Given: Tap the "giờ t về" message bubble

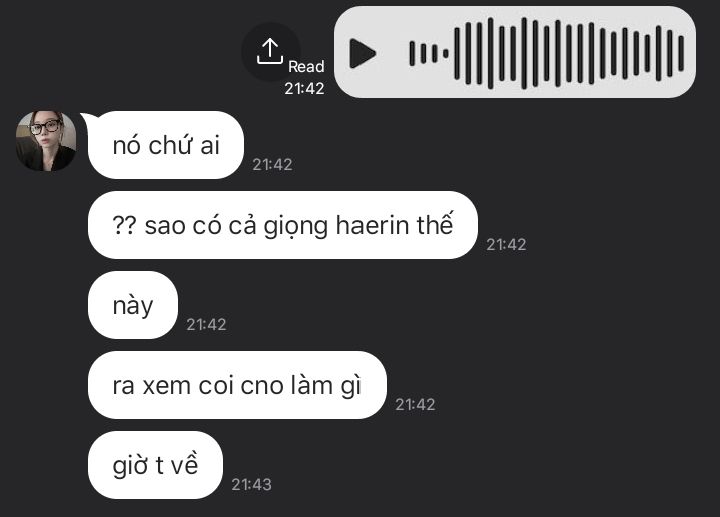Looking at the screenshot, I should [155, 465].
